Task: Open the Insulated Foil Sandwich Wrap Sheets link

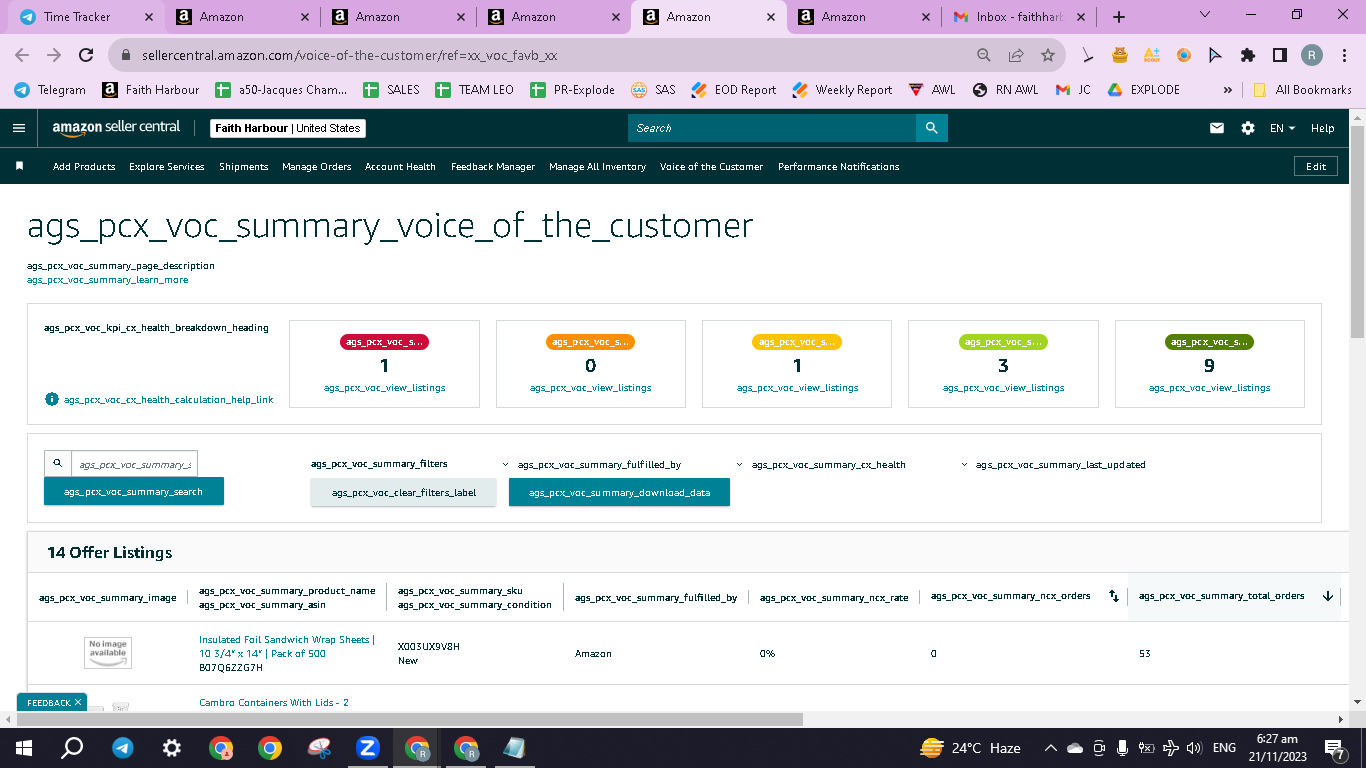Action: 286,646
